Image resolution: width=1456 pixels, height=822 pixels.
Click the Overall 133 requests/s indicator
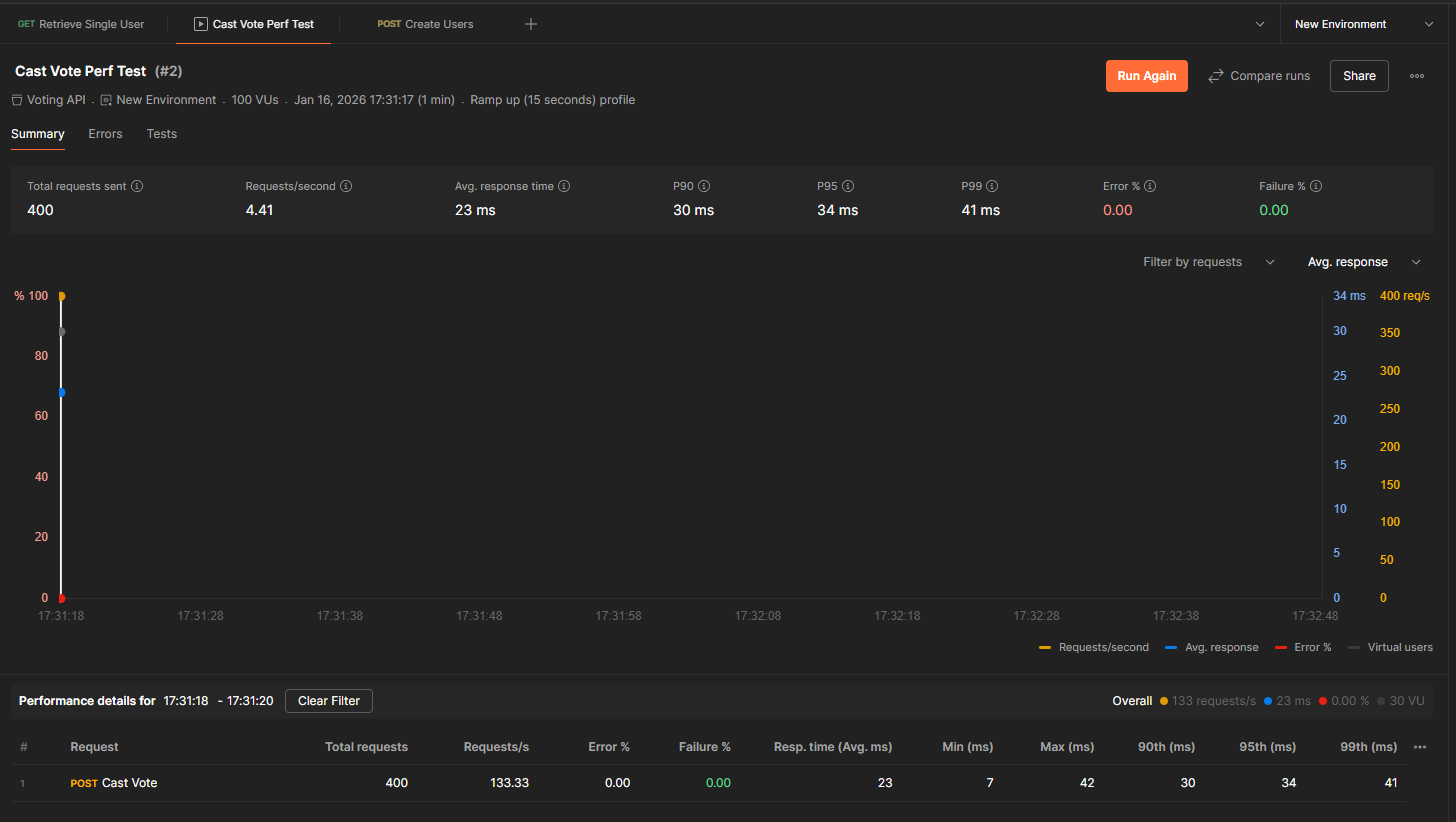pyautogui.click(x=1208, y=701)
